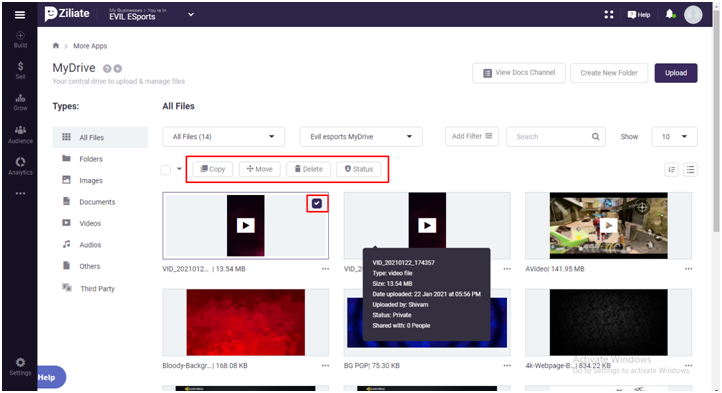Open the floating Help bubble

(x=52, y=377)
